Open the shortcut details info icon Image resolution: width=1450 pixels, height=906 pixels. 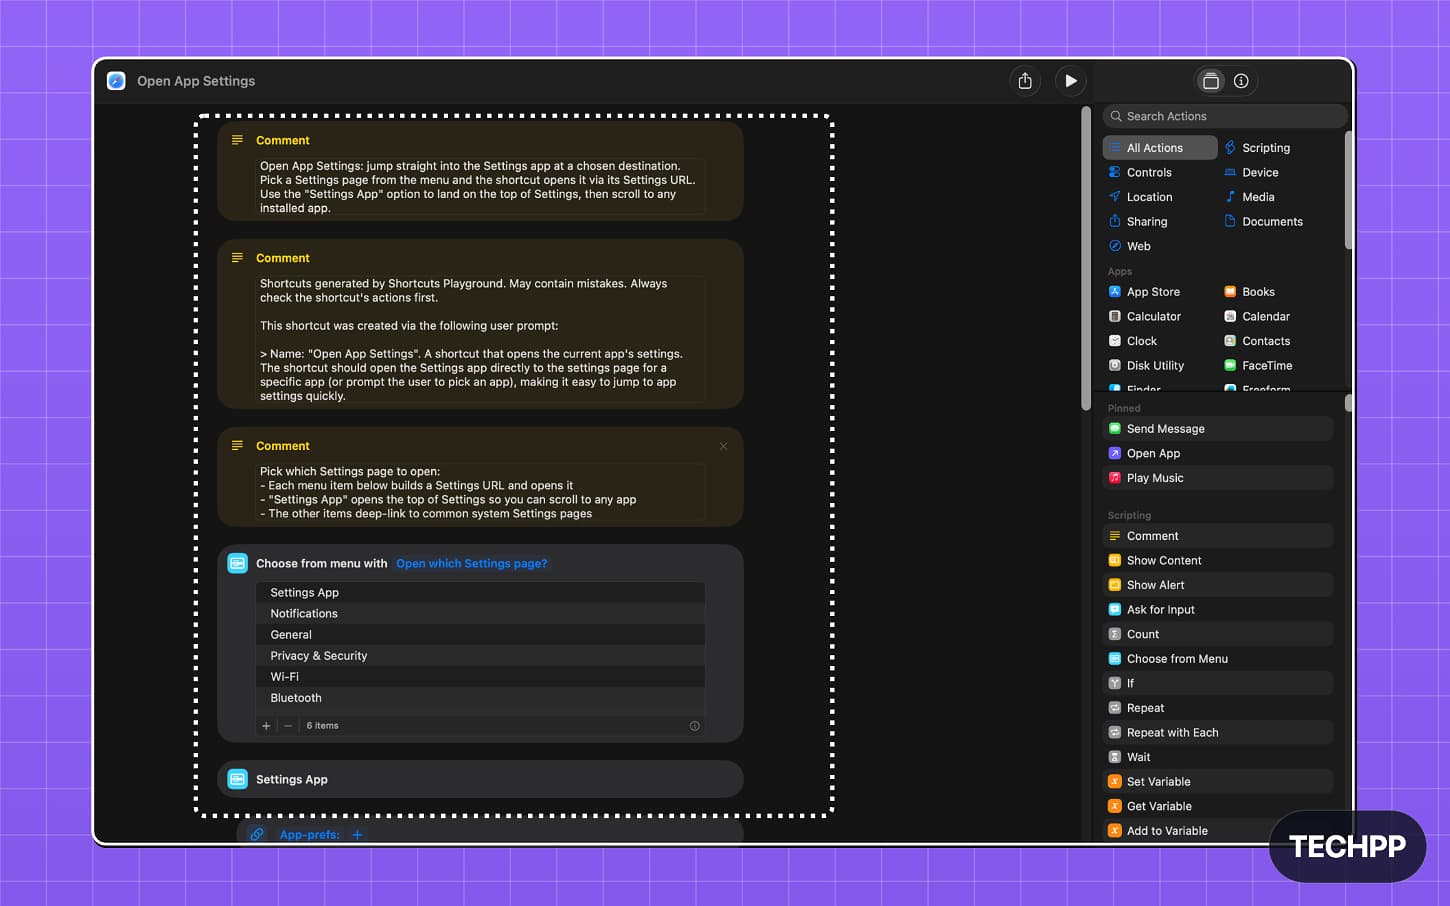[1241, 81]
